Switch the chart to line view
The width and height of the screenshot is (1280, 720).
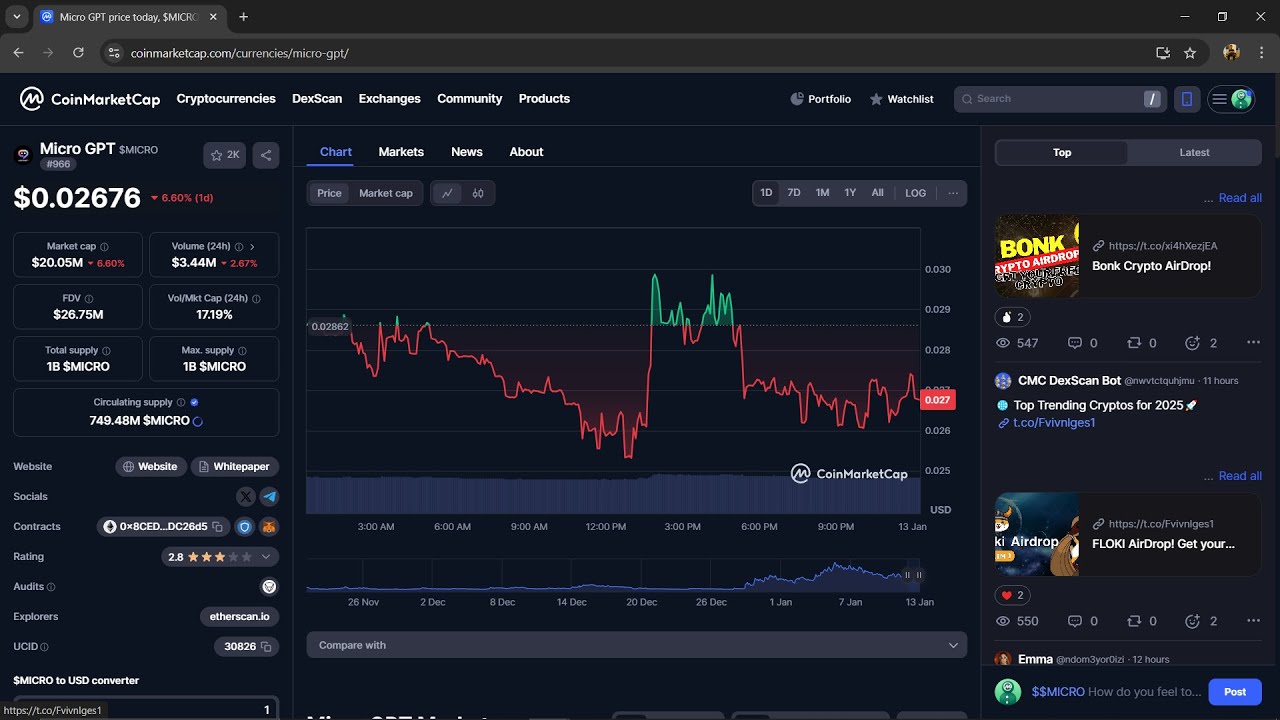(447, 193)
